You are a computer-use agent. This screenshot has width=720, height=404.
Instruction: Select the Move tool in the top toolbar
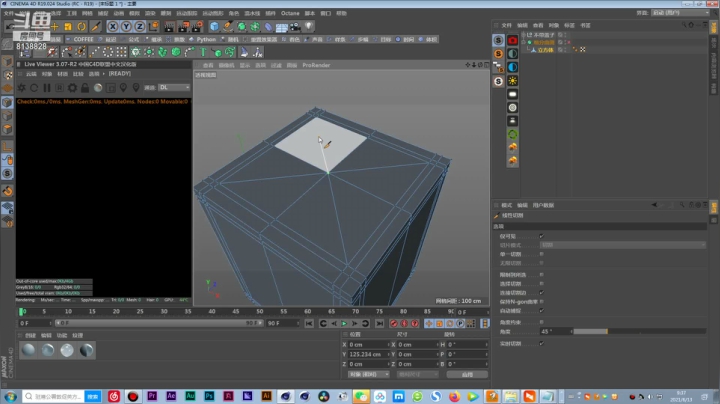coord(55,27)
